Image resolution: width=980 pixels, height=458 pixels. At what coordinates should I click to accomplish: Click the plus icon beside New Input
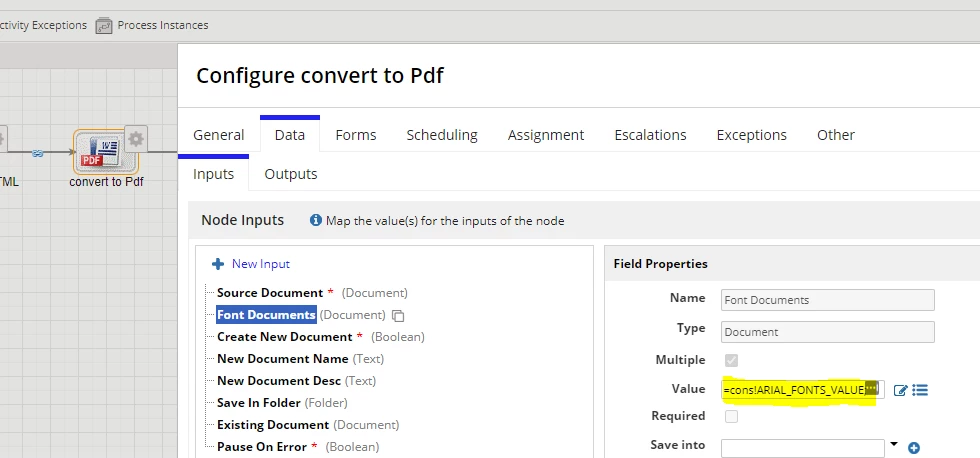218,264
